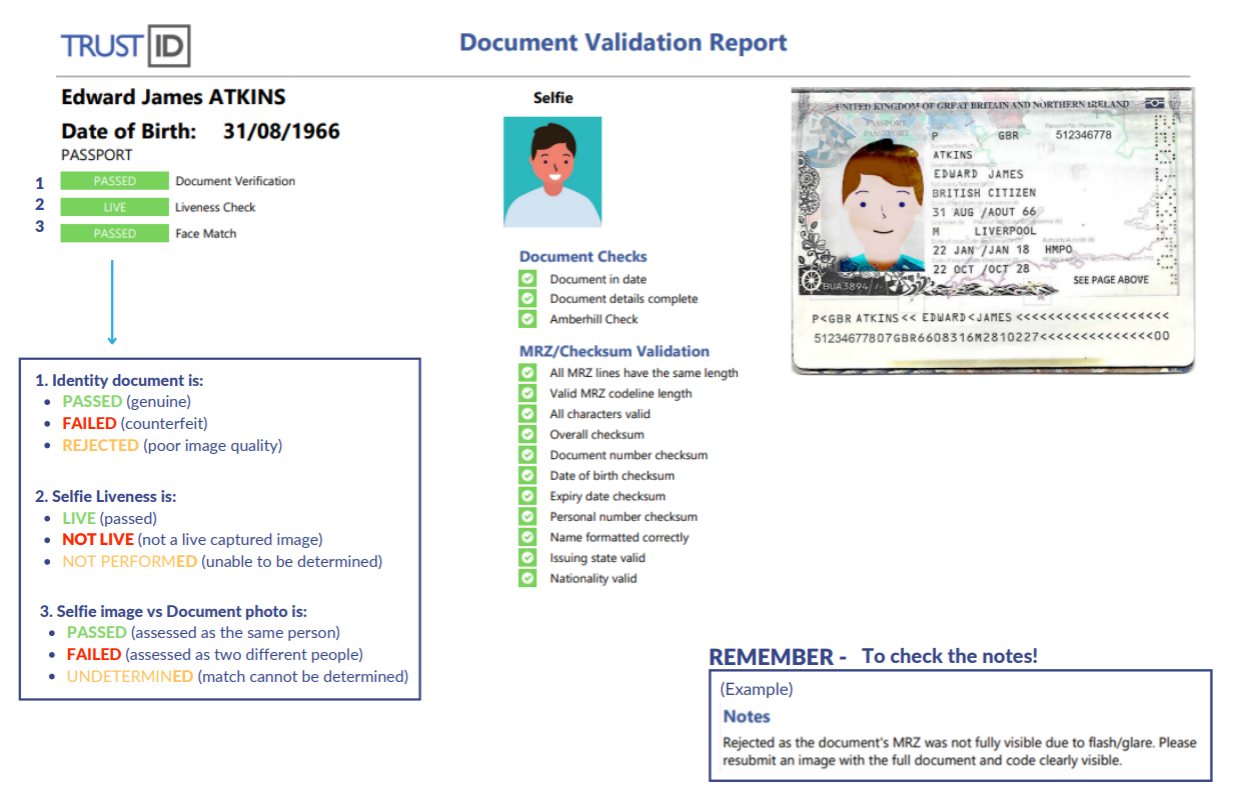Click the PASSED Face Match badge

click(x=114, y=233)
